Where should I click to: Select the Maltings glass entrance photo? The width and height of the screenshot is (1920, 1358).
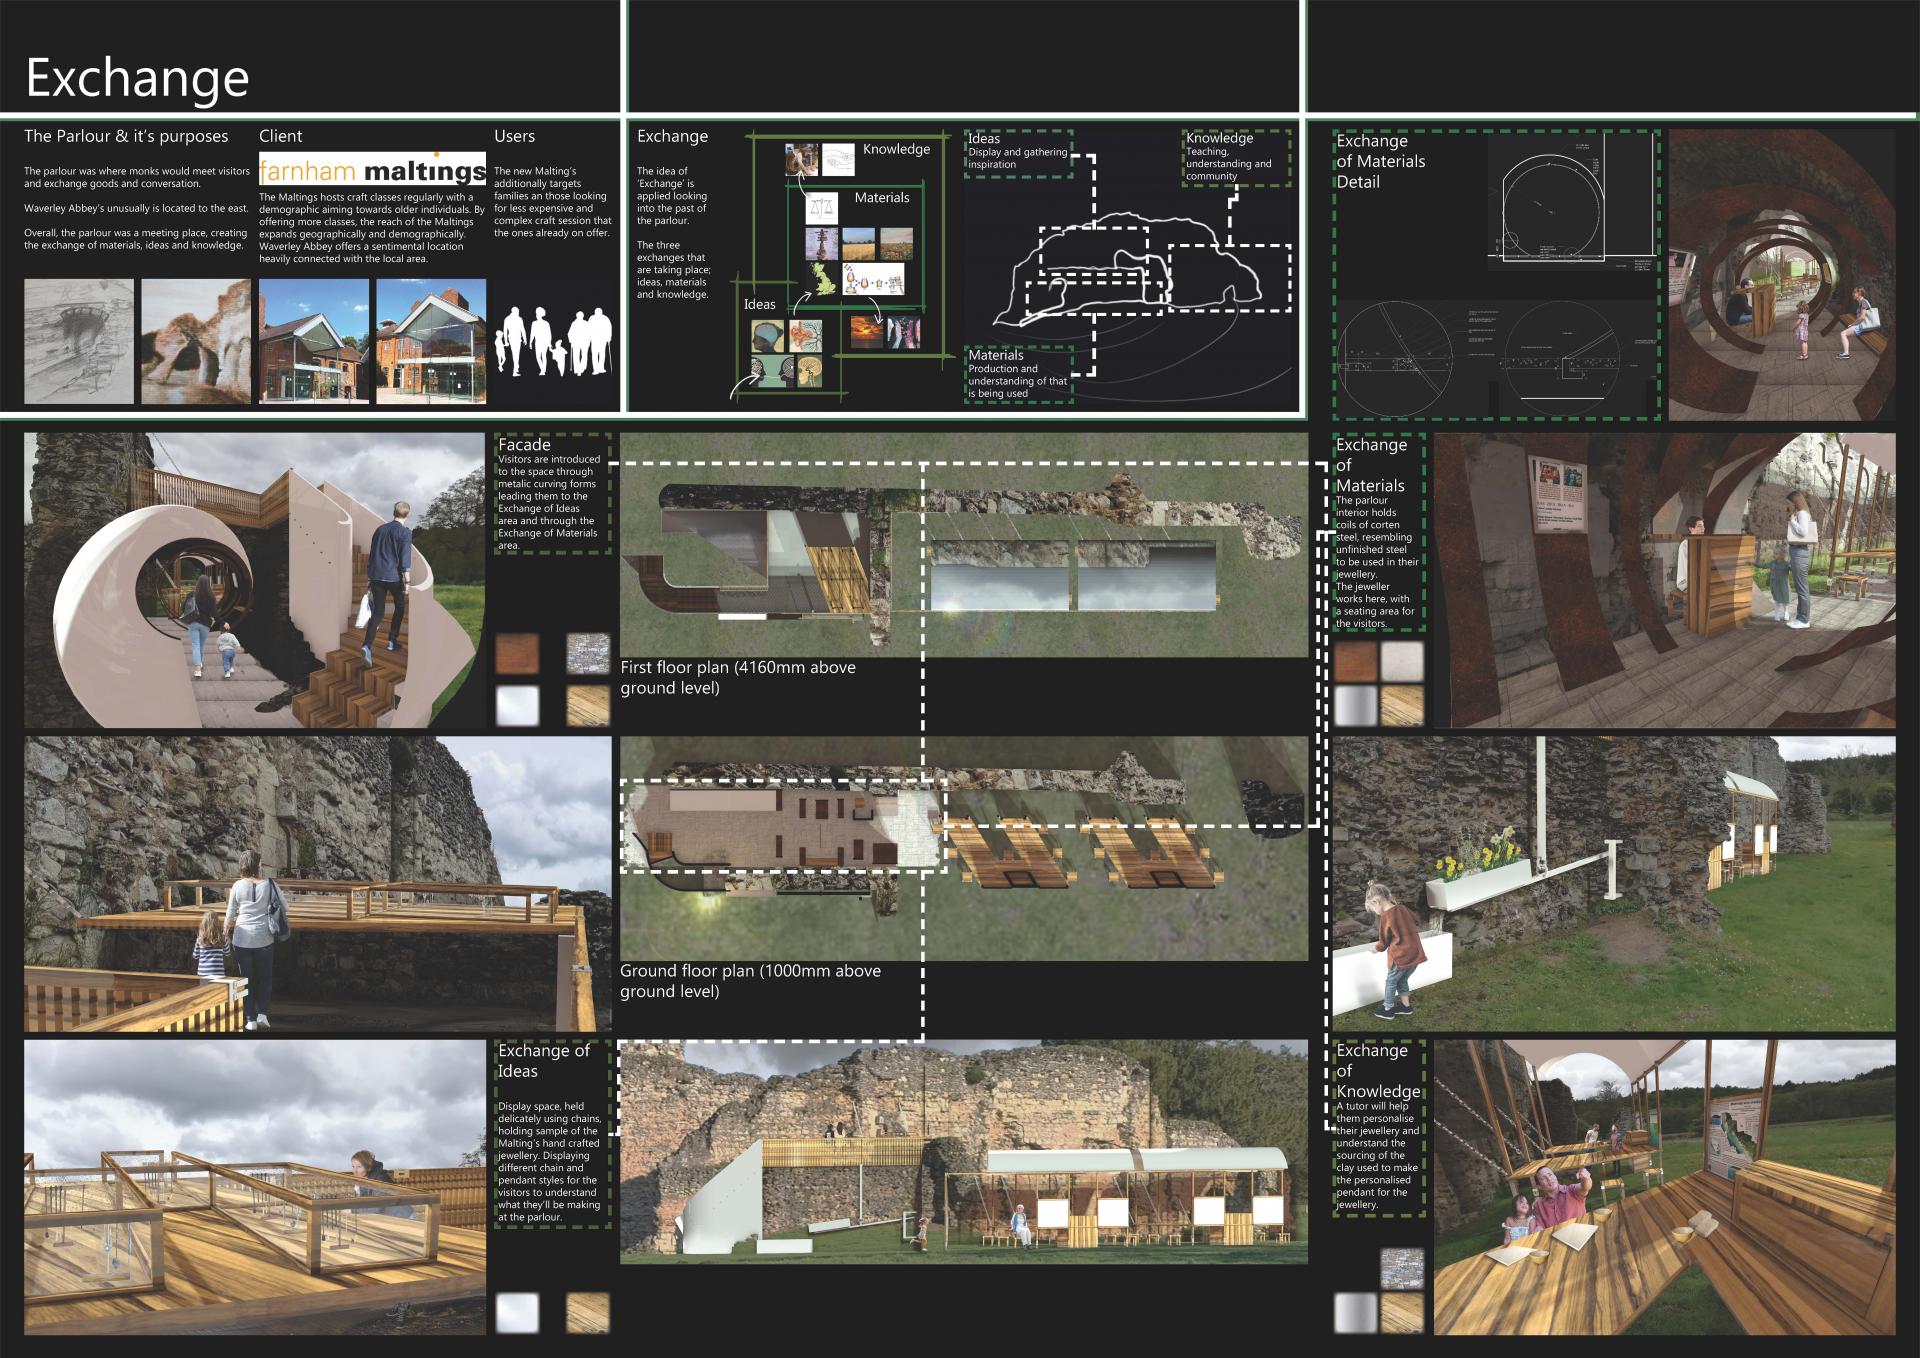[431, 341]
